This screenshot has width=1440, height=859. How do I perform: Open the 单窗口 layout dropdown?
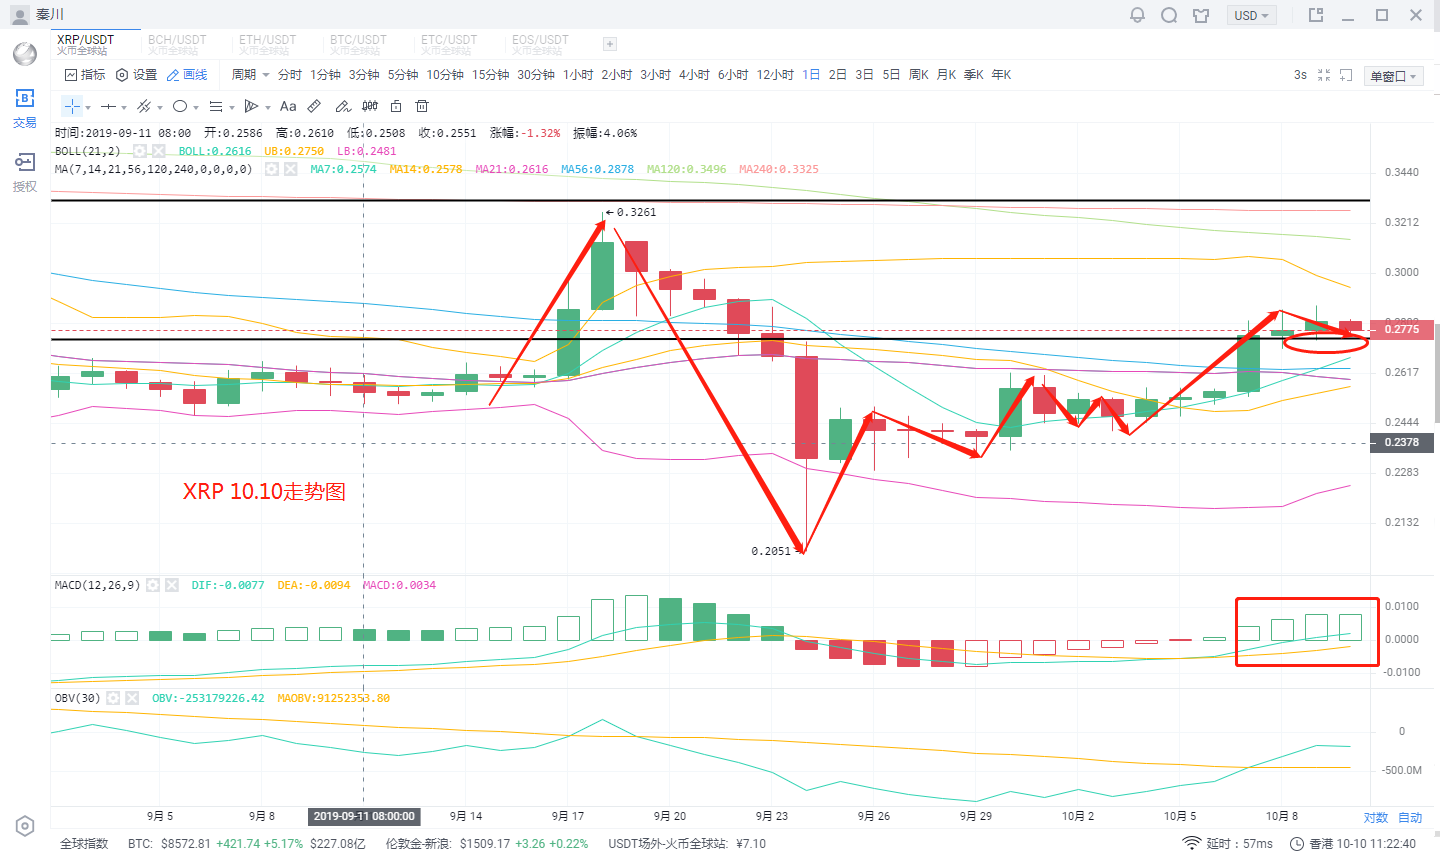1394,76
